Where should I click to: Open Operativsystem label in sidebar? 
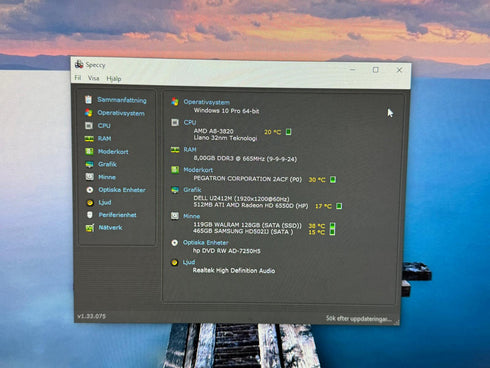pyautogui.click(x=121, y=113)
